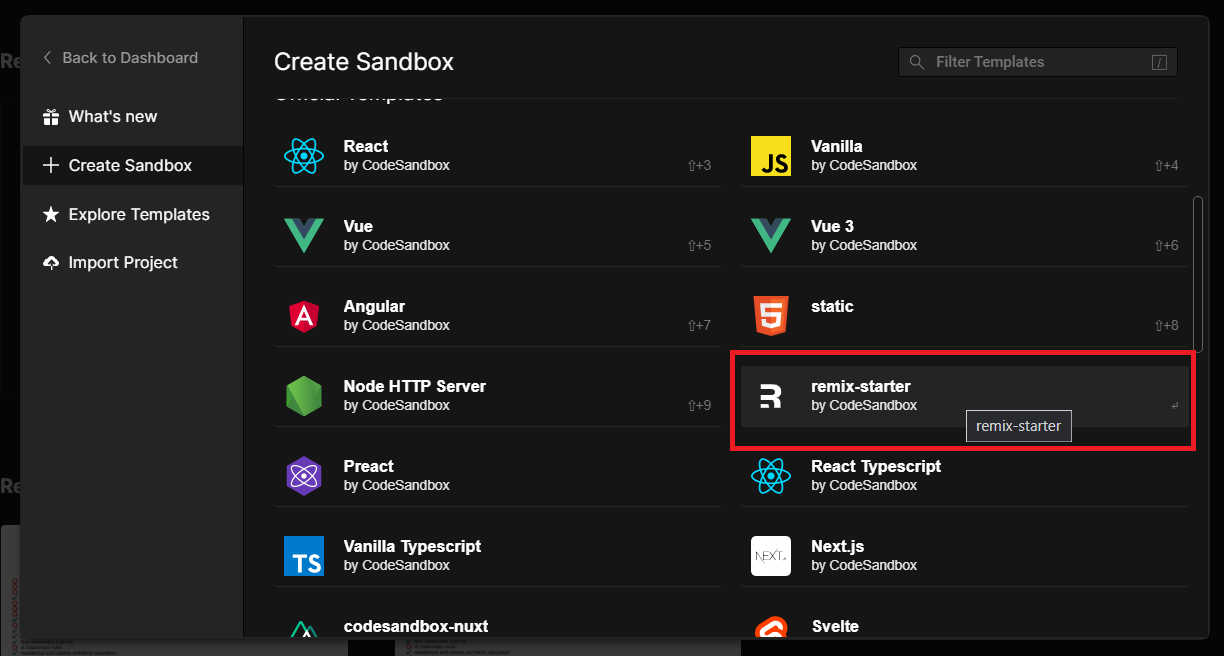Viewport: 1224px width, 656px height.
Task: Click the Vanilla JS template icon
Action: click(771, 156)
